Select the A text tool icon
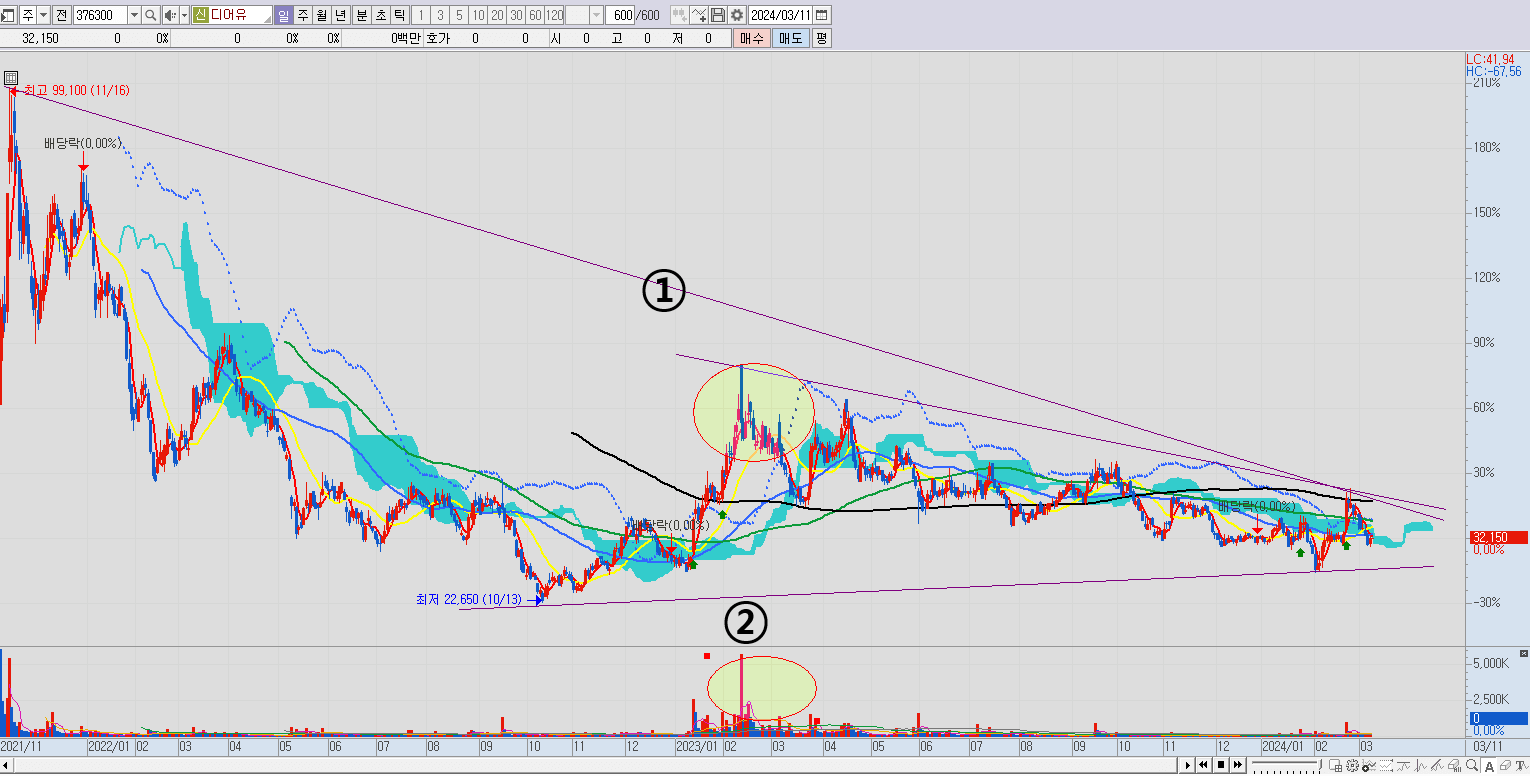Screen dimensions: 1530x776 click(1488, 767)
